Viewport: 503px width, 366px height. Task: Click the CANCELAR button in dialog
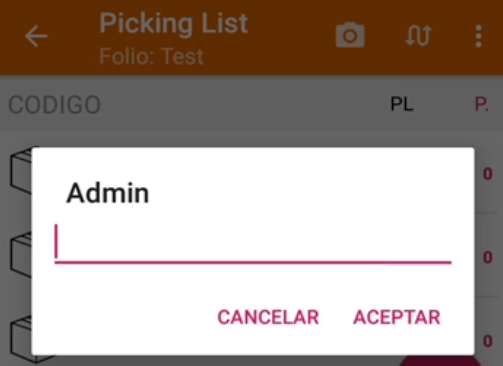click(268, 317)
